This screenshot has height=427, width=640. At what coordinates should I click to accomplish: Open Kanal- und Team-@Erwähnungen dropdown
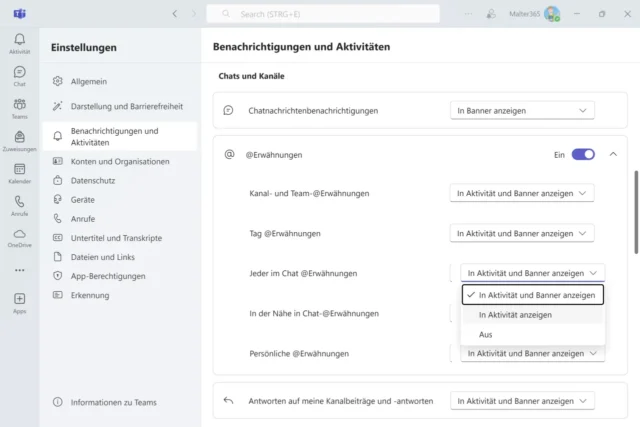point(524,193)
